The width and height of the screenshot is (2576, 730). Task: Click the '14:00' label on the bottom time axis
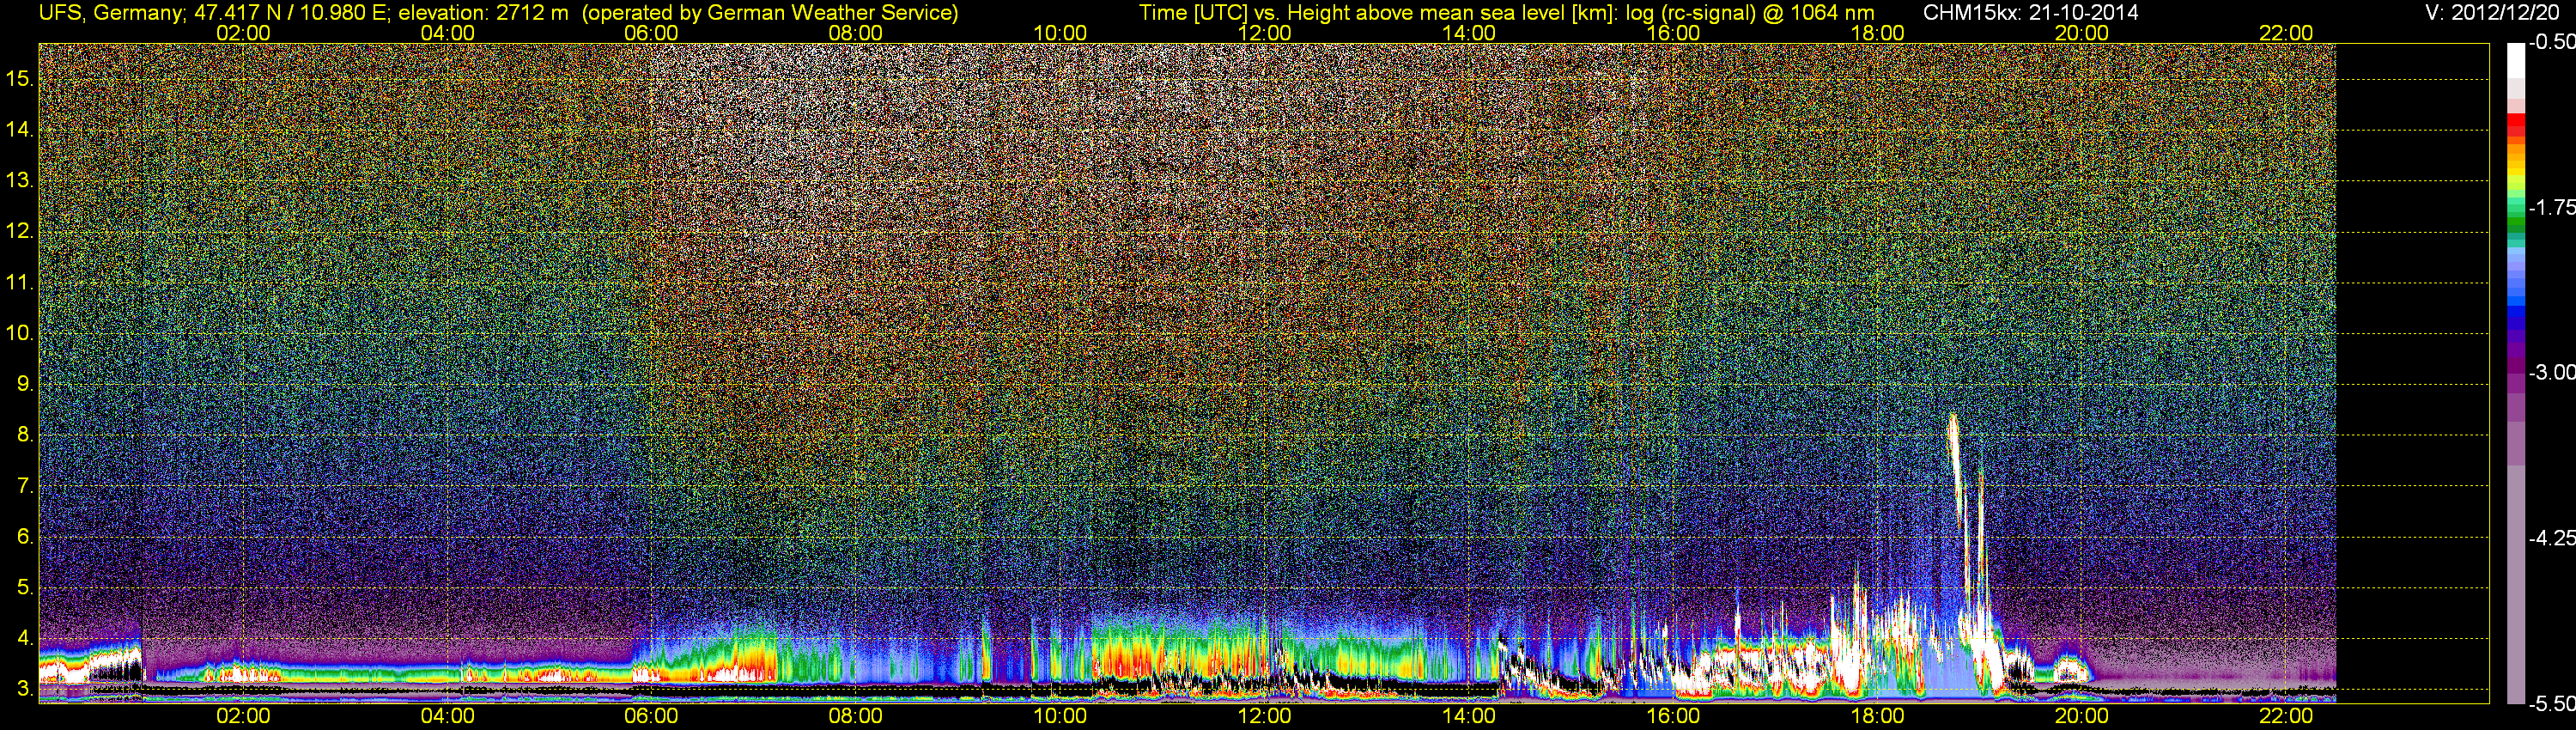1469,716
